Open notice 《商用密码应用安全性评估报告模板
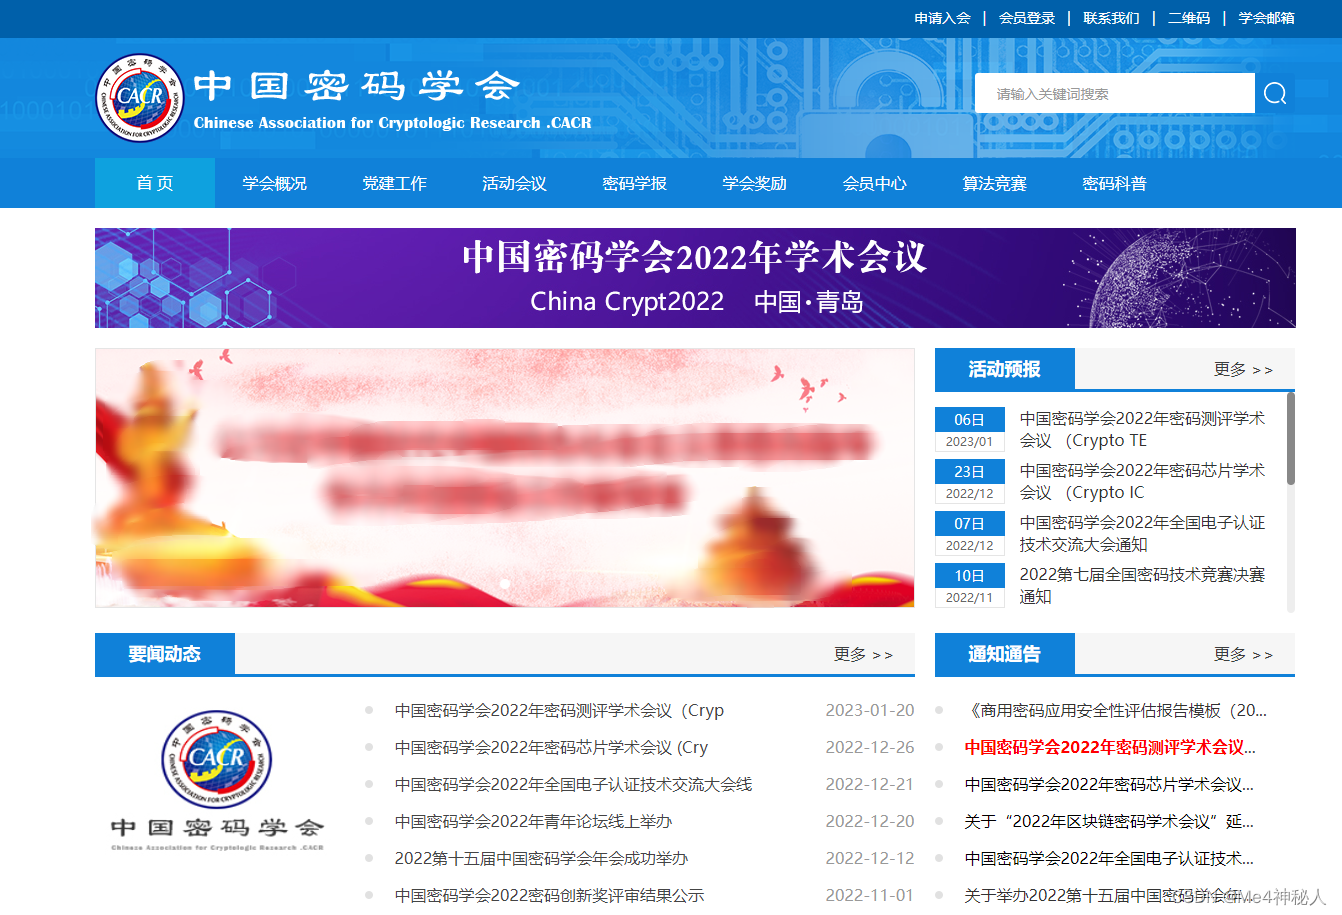 (x=1116, y=710)
